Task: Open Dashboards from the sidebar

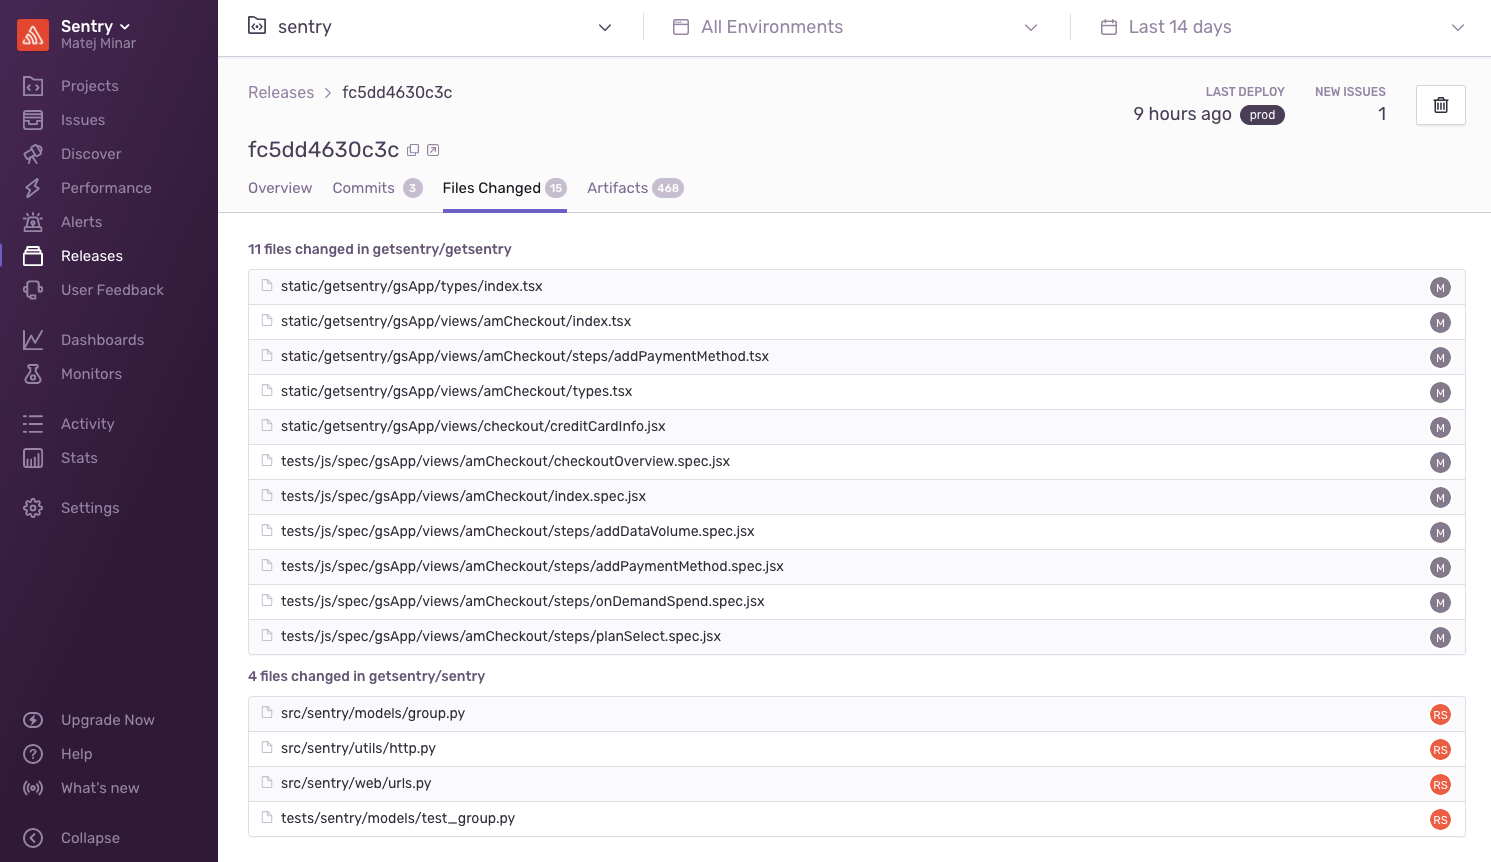Action: coord(102,340)
